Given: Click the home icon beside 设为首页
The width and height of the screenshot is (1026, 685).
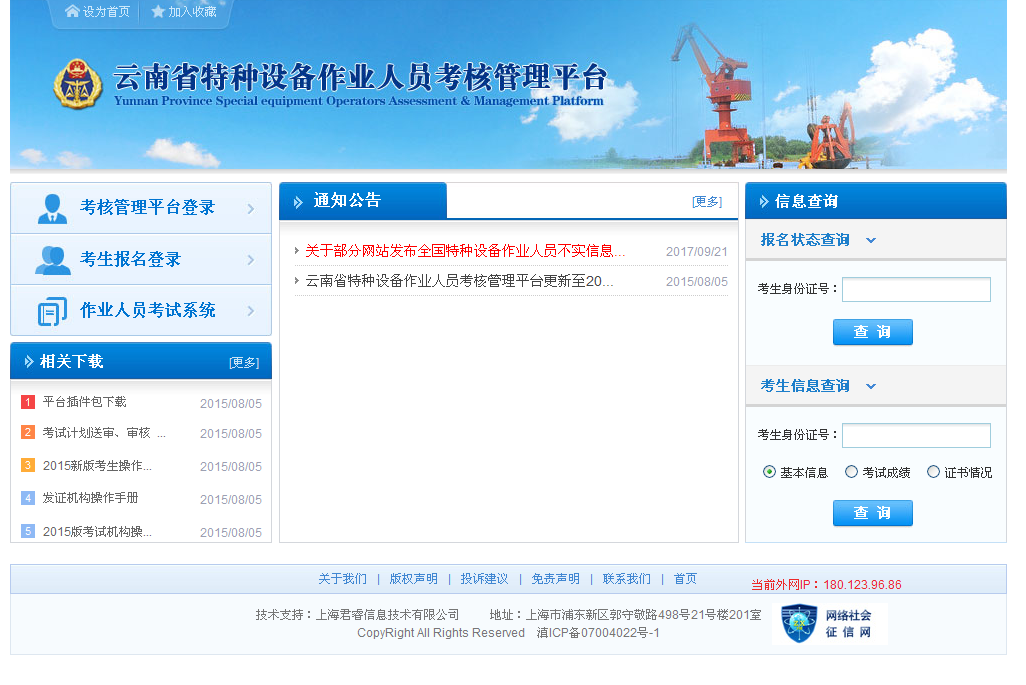Looking at the screenshot, I should [x=72, y=12].
